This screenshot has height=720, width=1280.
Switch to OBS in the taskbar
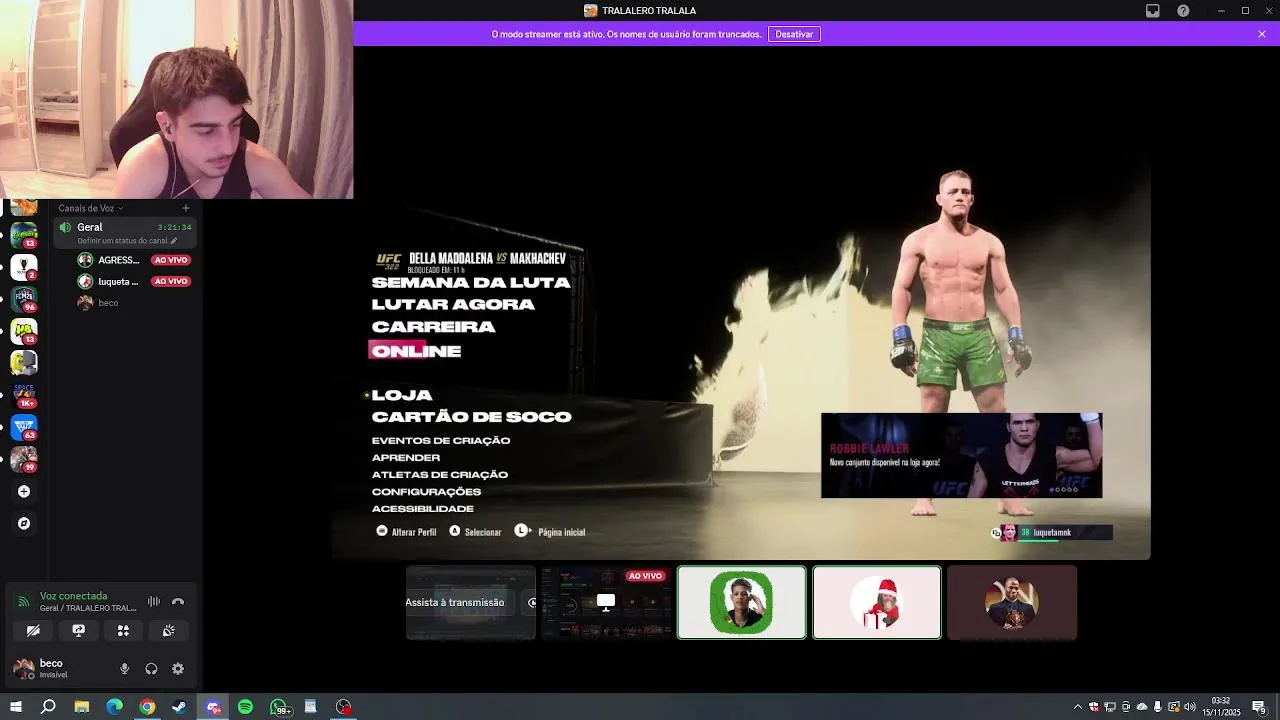(344, 707)
